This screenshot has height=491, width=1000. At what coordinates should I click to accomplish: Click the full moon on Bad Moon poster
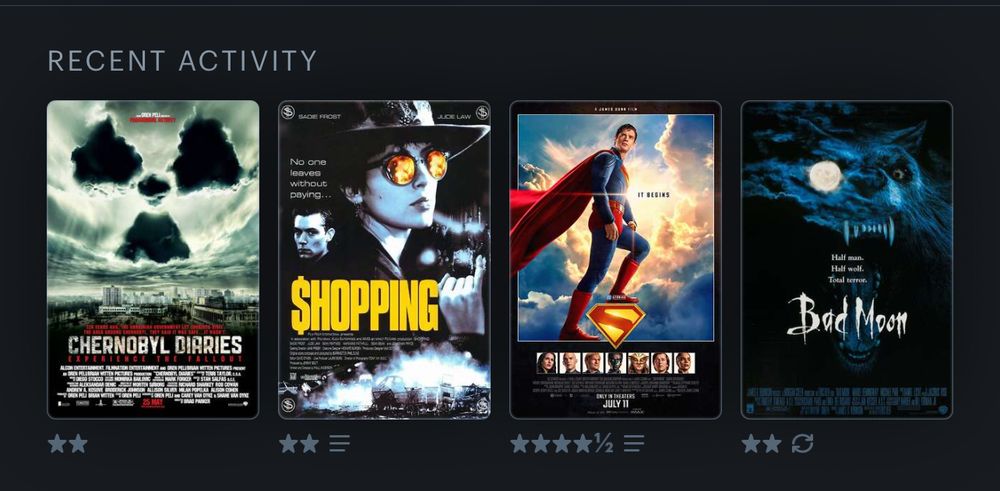click(x=825, y=177)
